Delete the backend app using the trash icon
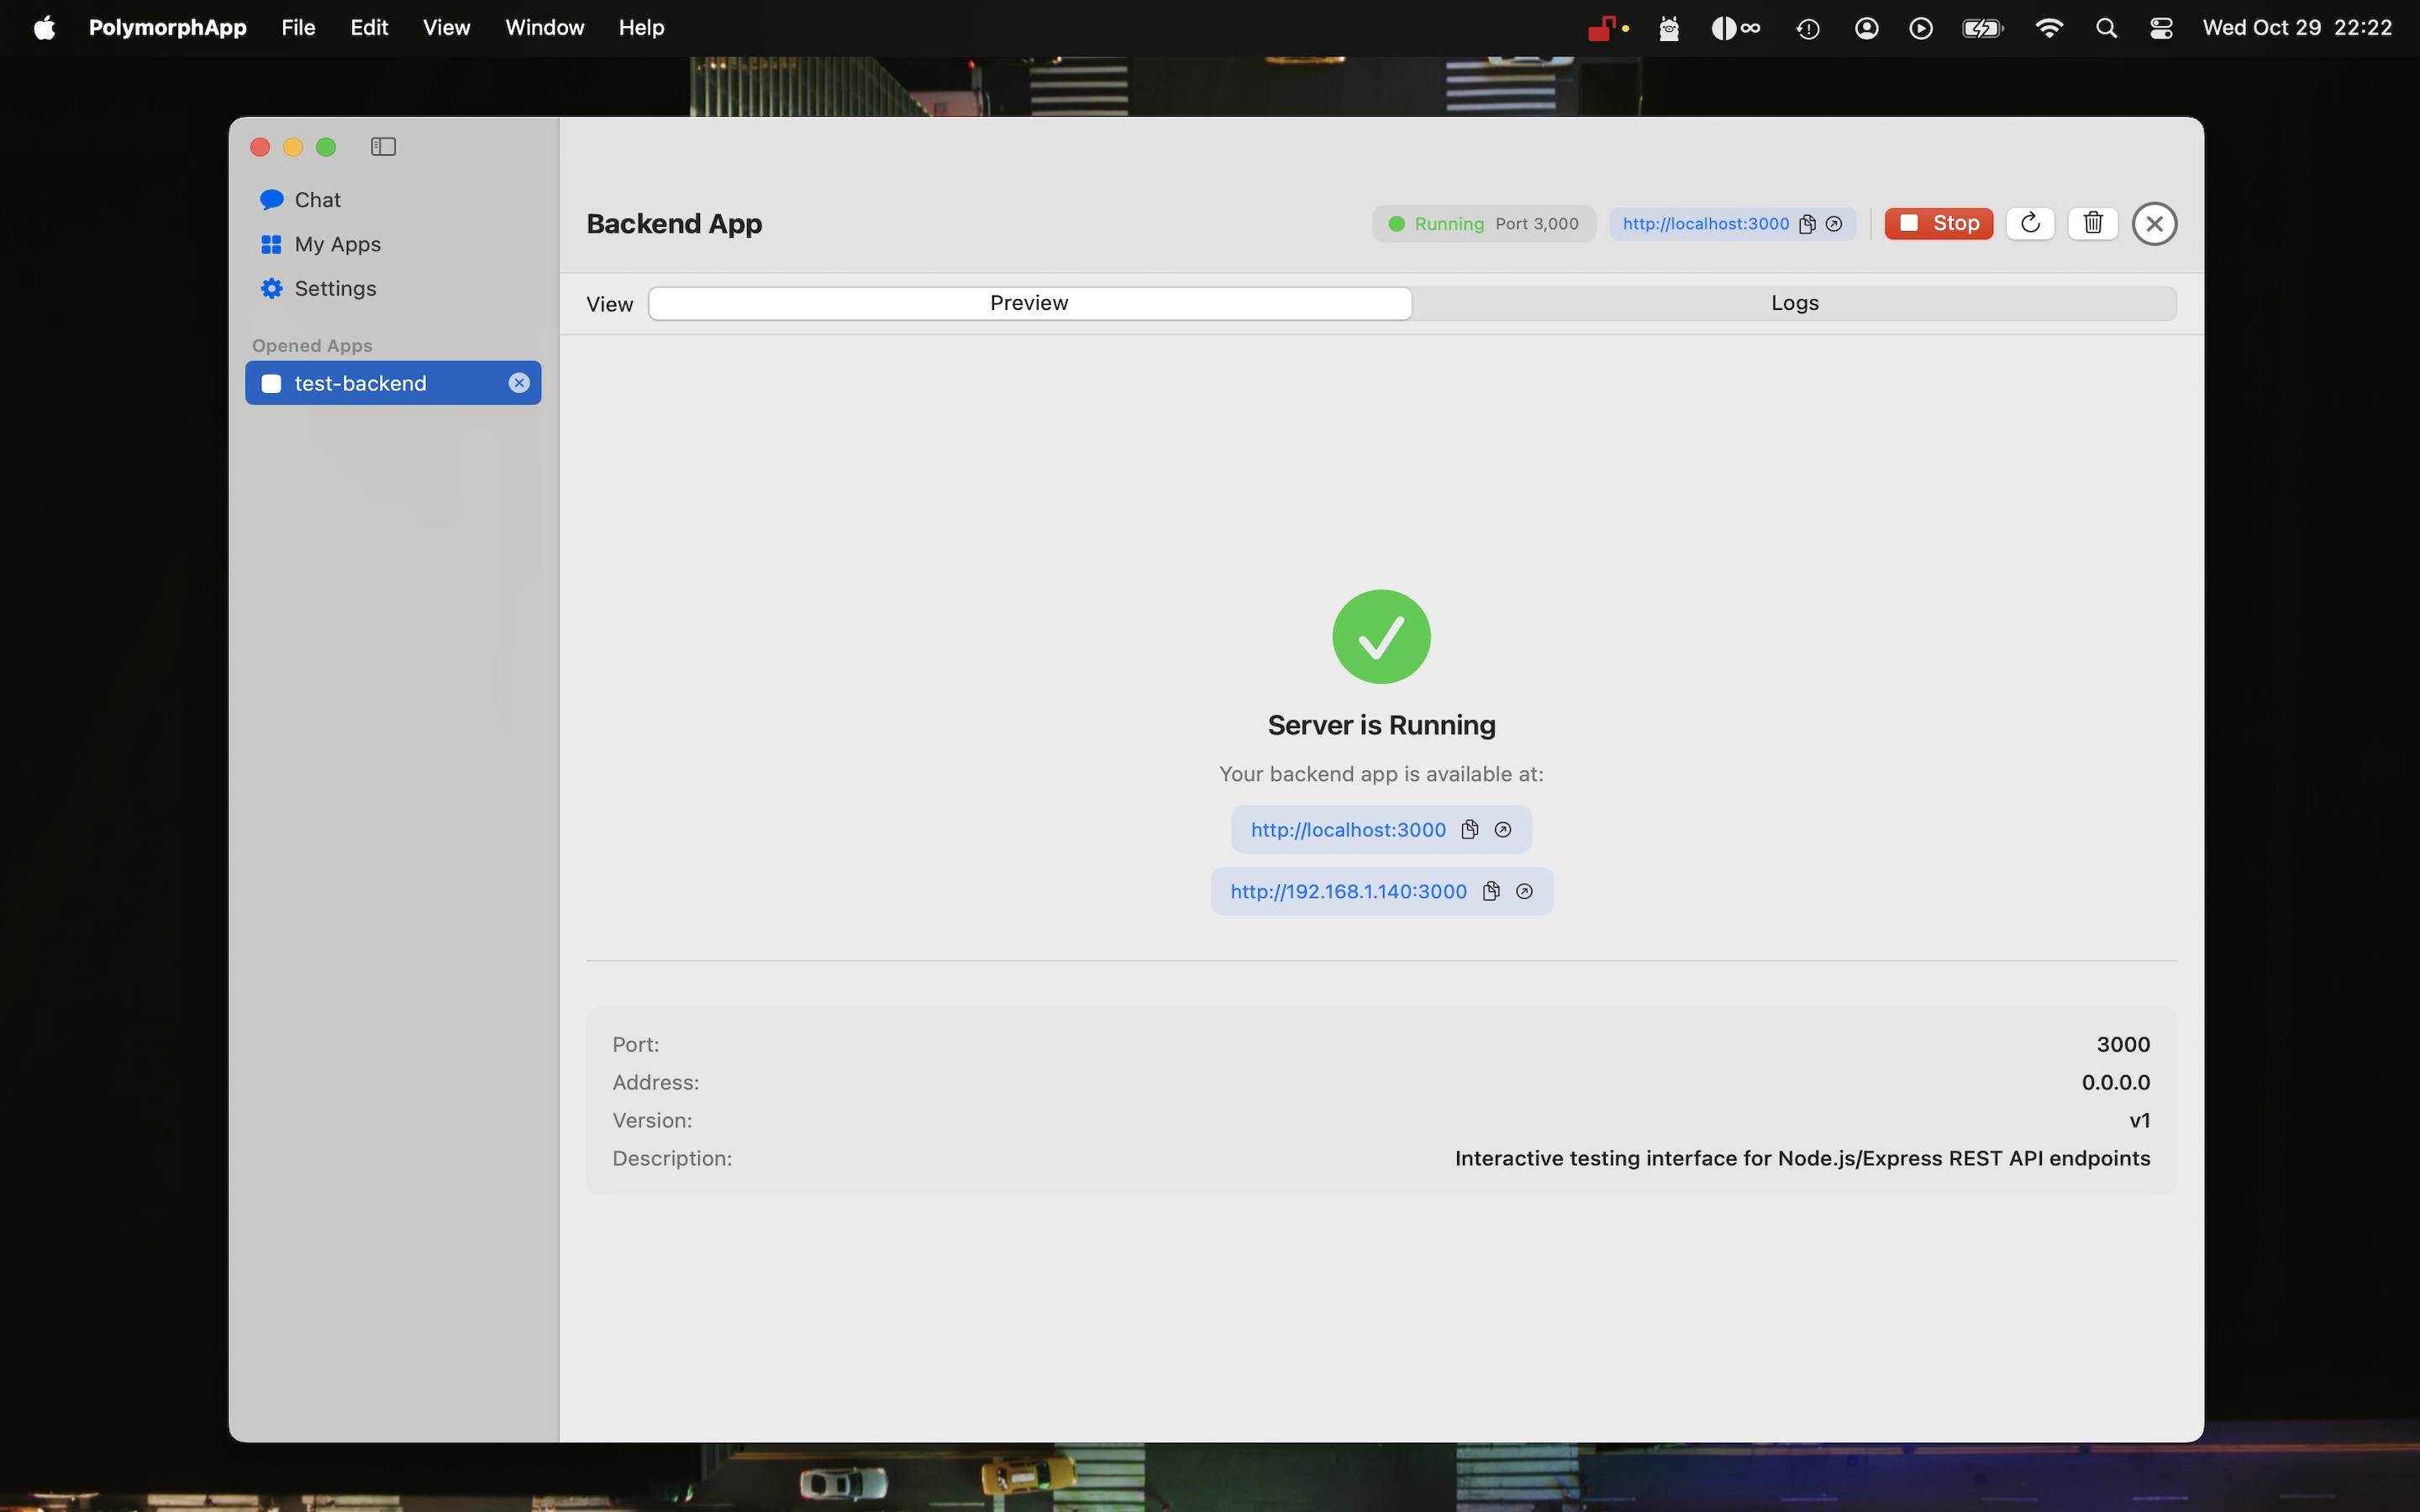This screenshot has height=1512, width=2420. 2092,223
